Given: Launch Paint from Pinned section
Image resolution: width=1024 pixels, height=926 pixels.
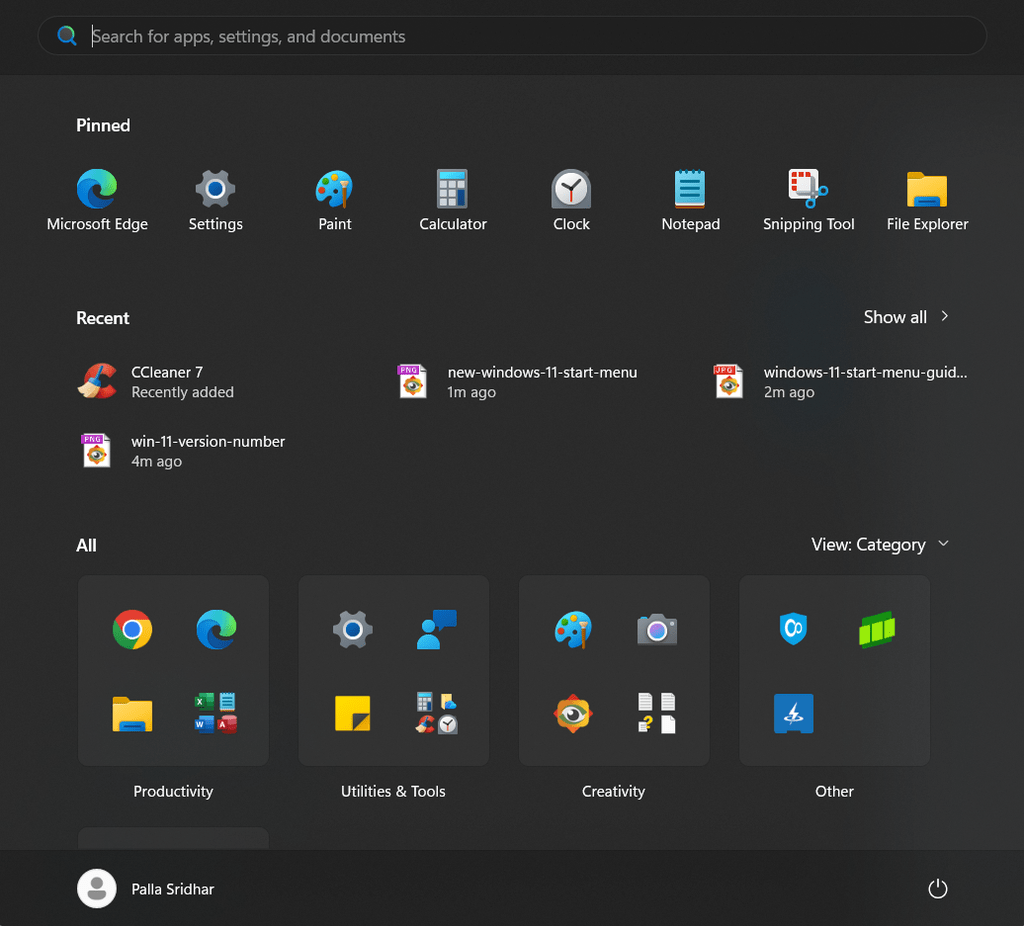Looking at the screenshot, I should tap(334, 200).
